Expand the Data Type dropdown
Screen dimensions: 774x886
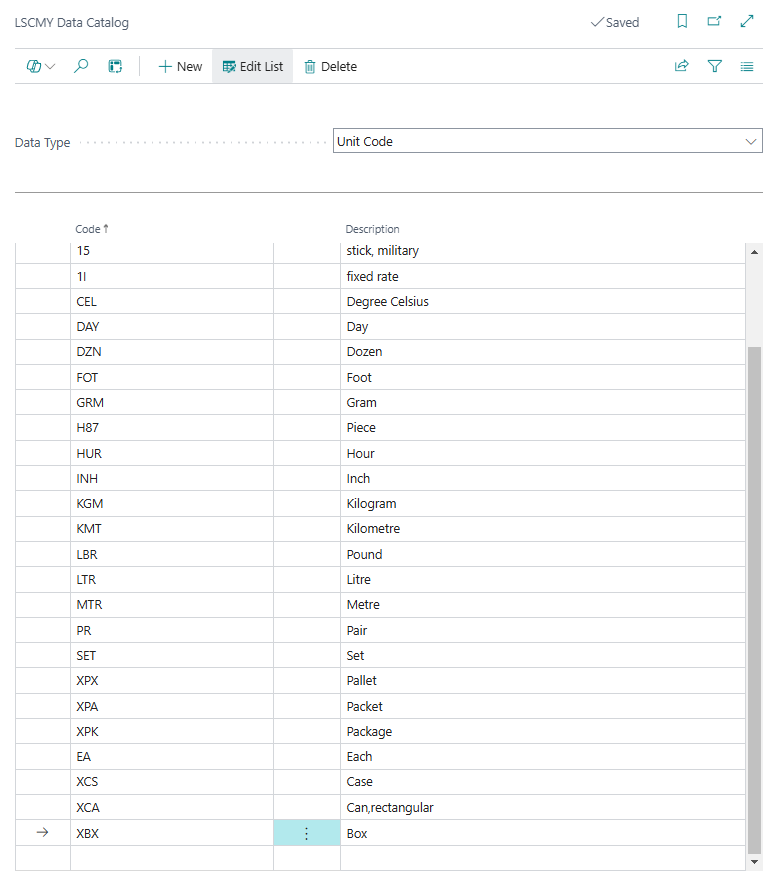point(752,142)
